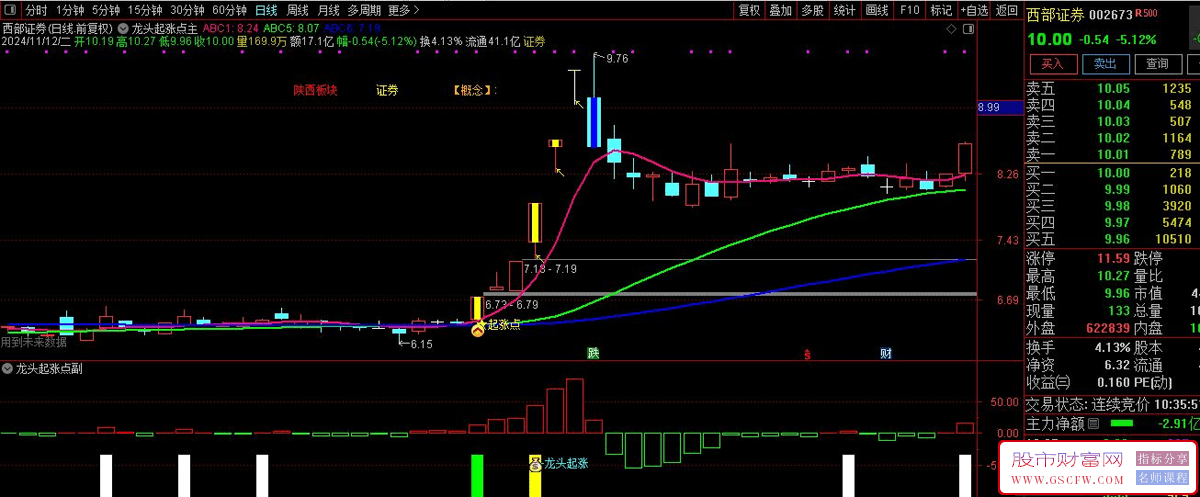Open F10 company information
Screen dimensions: 1200x497
(909, 10)
